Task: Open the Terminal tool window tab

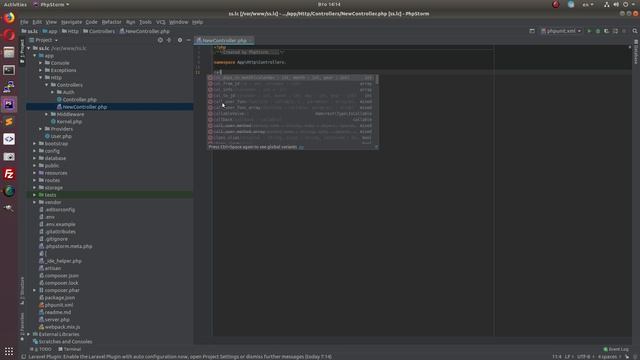Action: pos(69,349)
